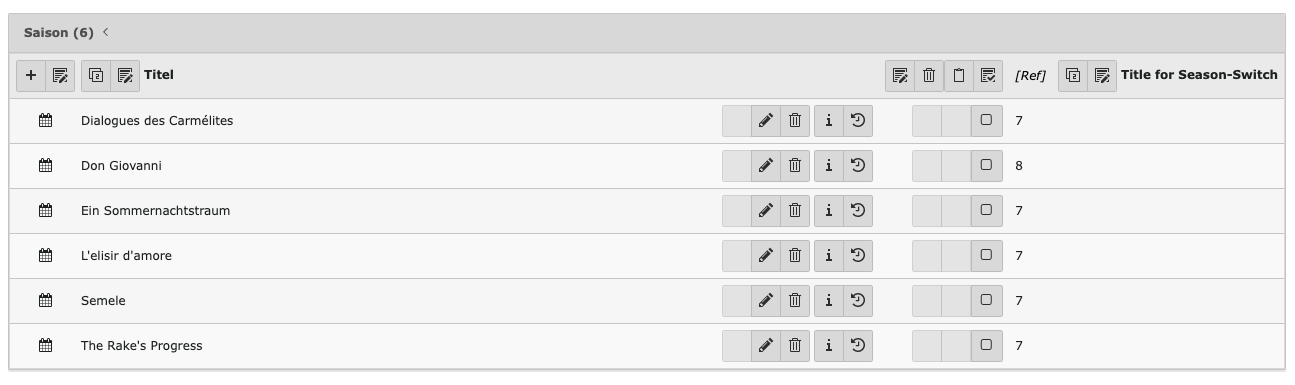Screen dimensions: 1295x385
Task: Select The Rake's Progress row checkbox
Action: click(986, 346)
